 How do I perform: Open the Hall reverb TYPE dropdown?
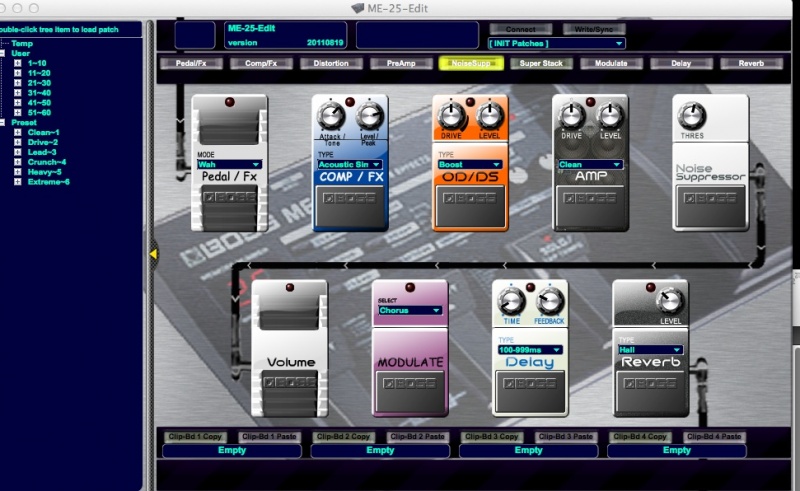[x=651, y=350]
